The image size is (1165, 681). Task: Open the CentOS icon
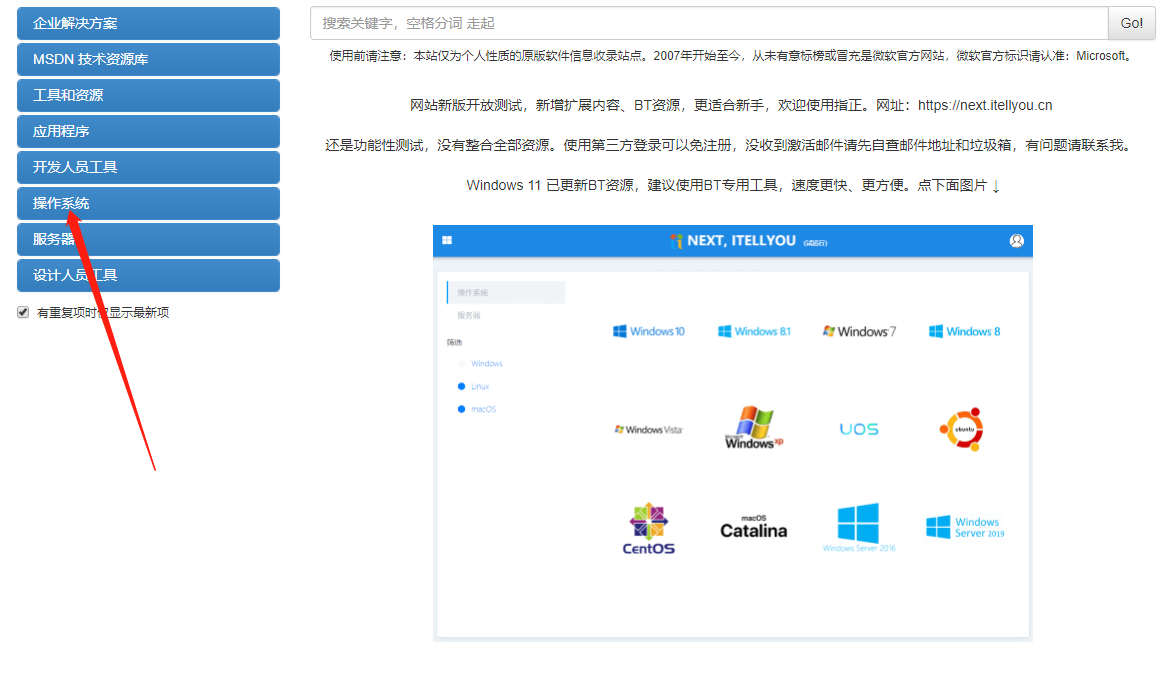click(649, 527)
